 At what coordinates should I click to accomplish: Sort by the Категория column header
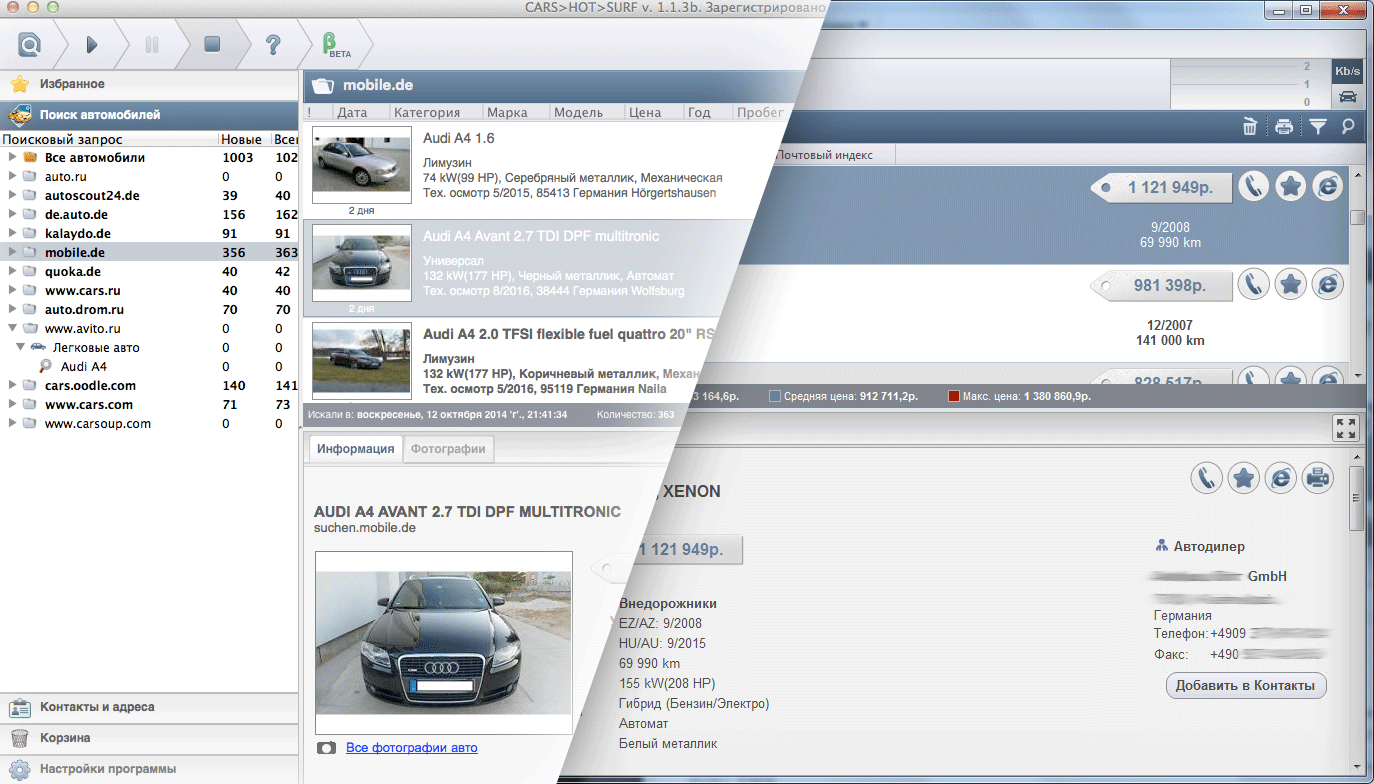[x=434, y=112]
